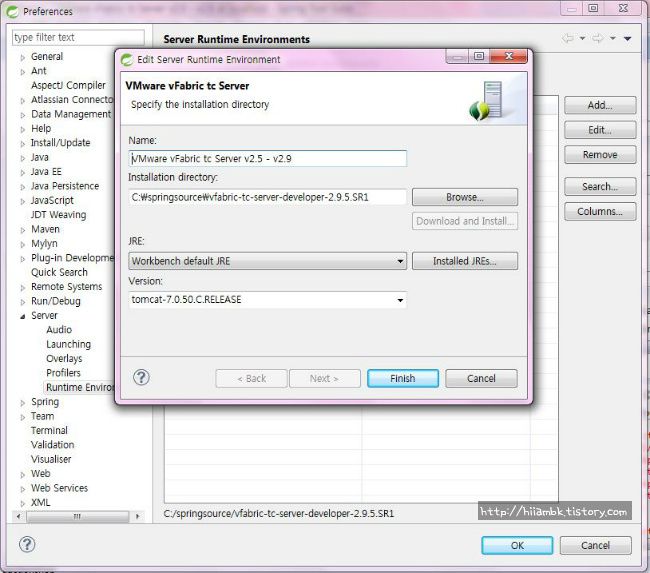Click the help icon in Edit Server dialog
The width and height of the screenshot is (650, 573).
[141, 378]
